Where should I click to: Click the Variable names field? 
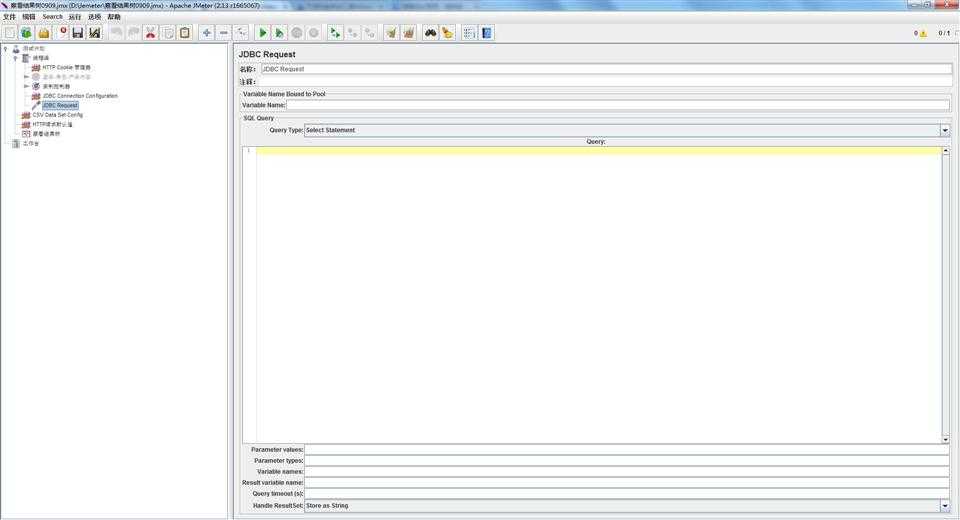626,472
